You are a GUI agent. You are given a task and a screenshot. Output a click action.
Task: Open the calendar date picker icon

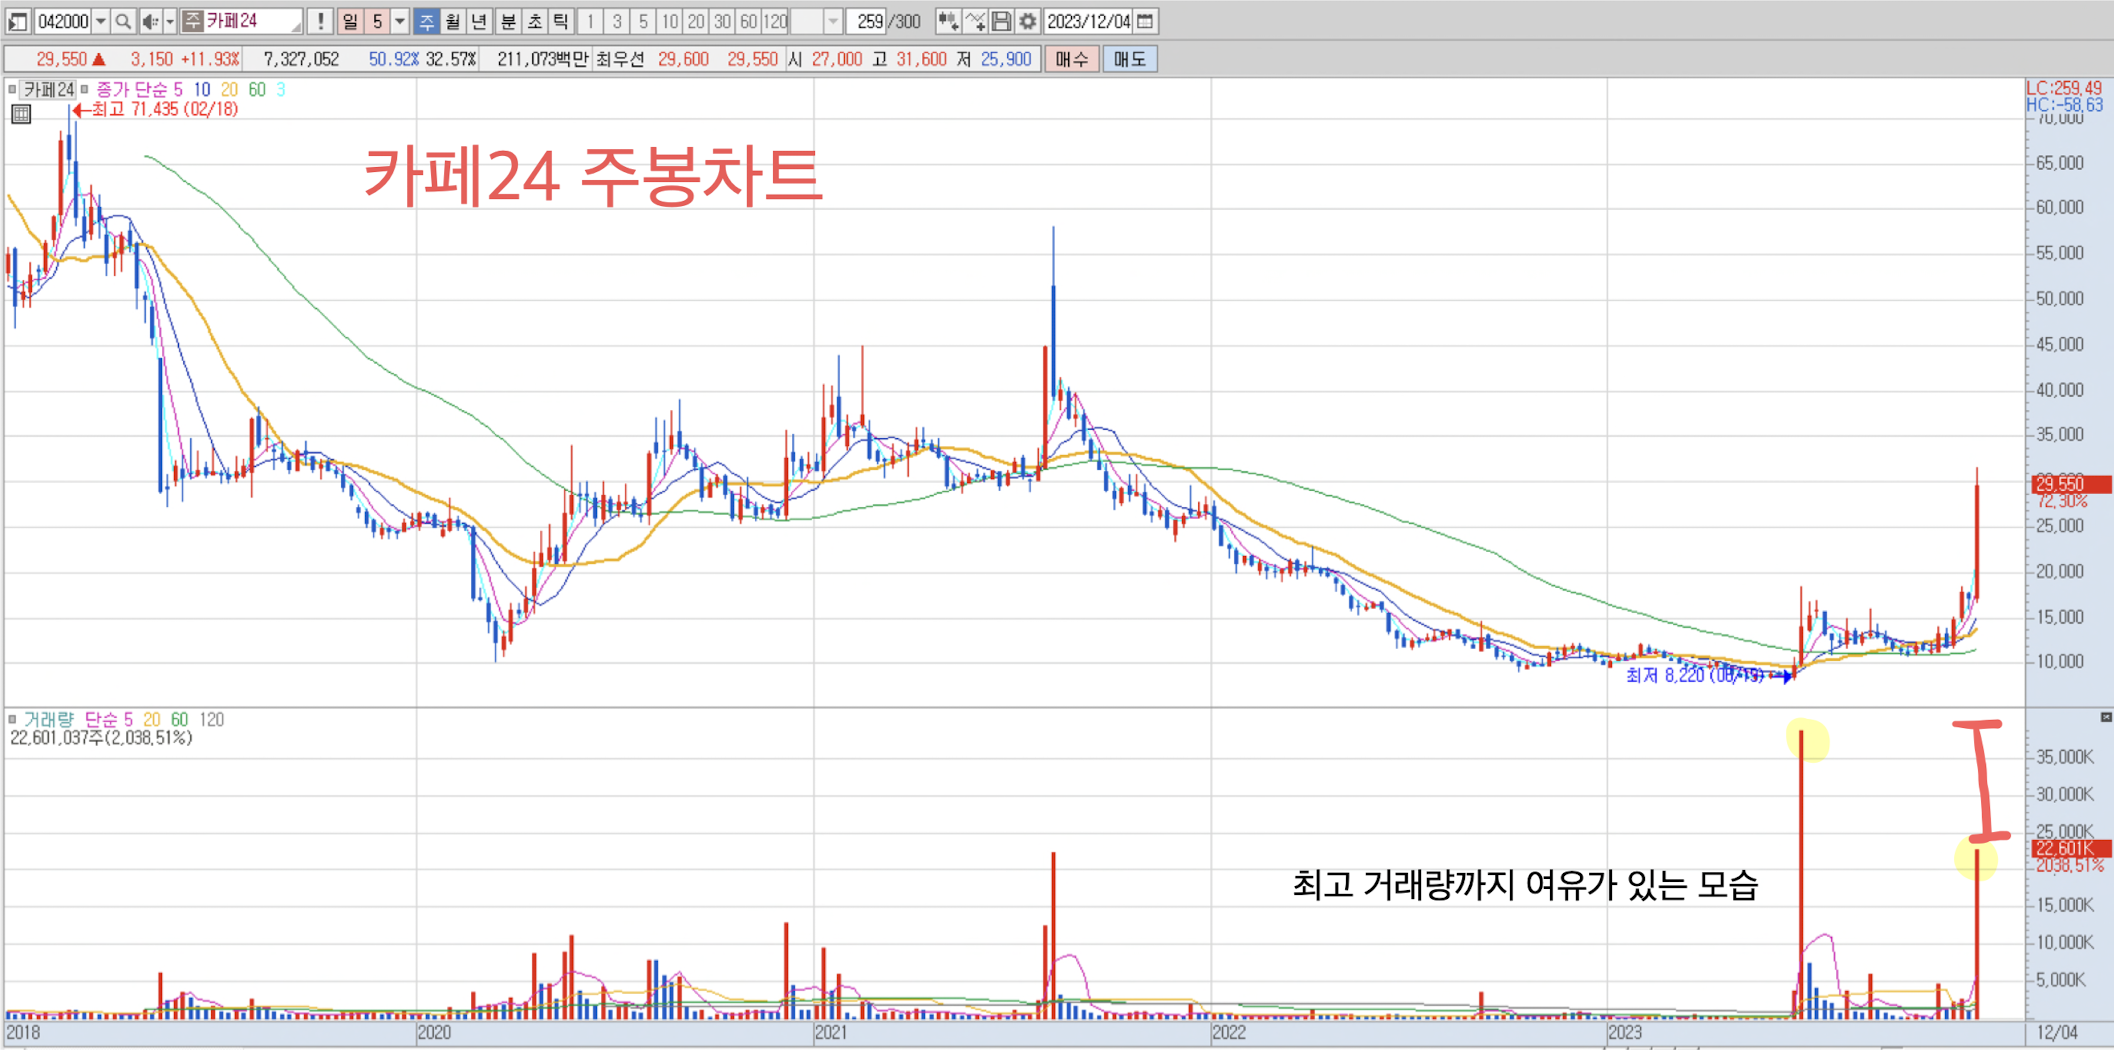pos(1146,21)
